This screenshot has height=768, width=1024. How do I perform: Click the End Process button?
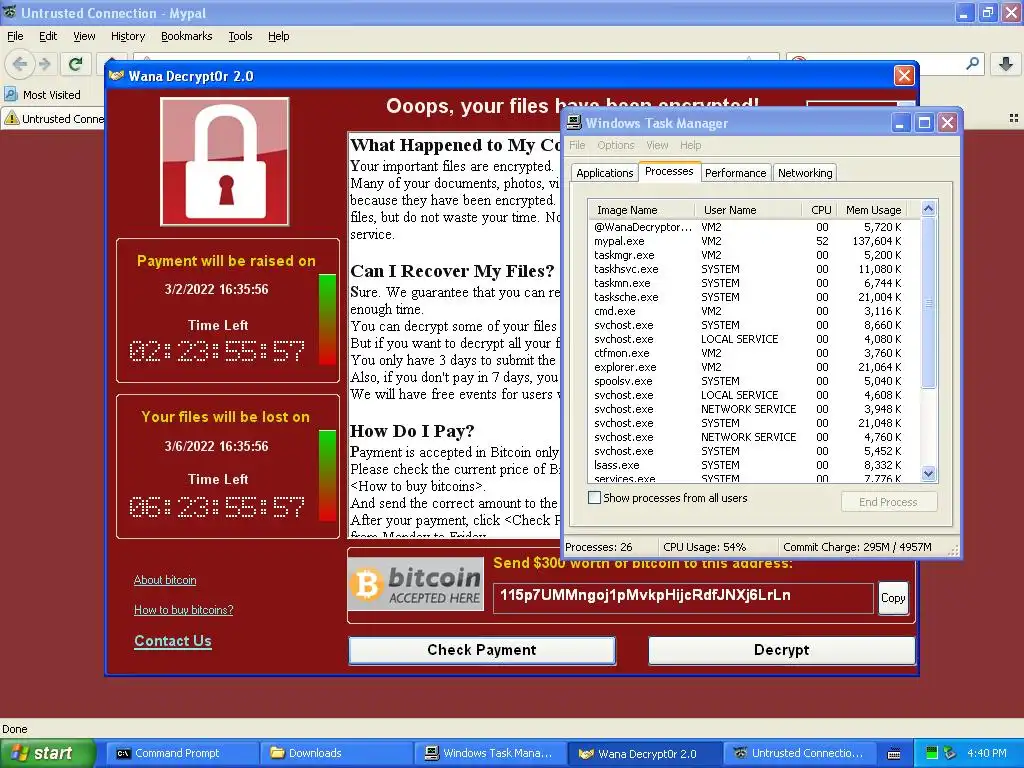[x=888, y=502]
